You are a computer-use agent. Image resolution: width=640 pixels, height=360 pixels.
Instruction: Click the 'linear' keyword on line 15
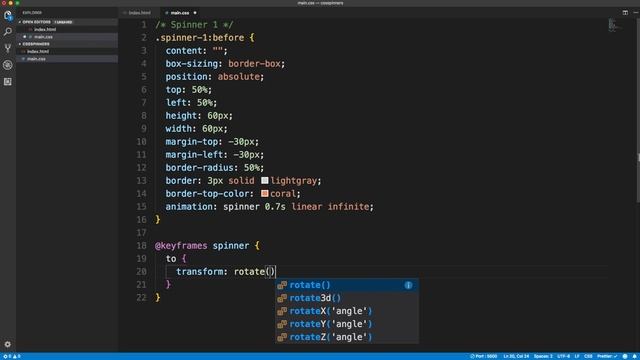pos(307,207)
